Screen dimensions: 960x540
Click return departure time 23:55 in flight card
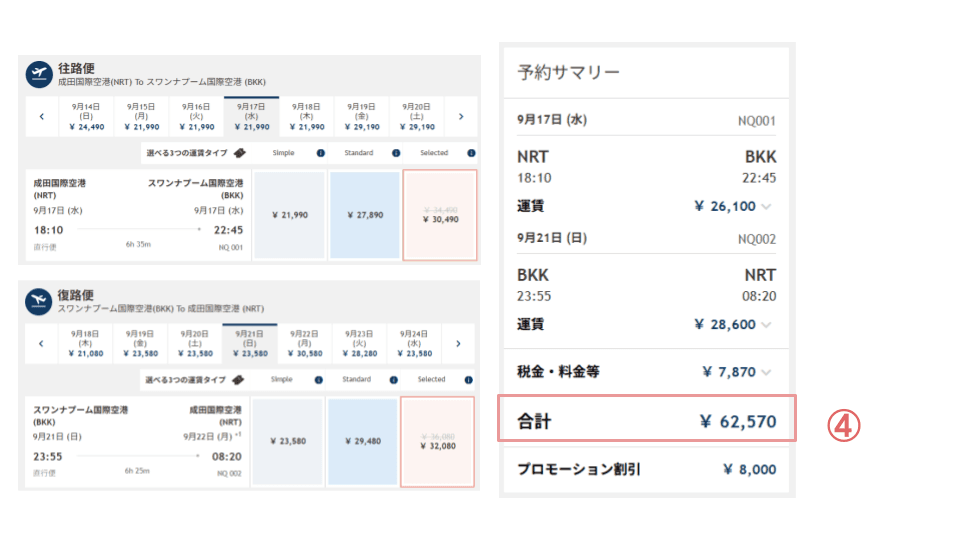click(48, 457)
